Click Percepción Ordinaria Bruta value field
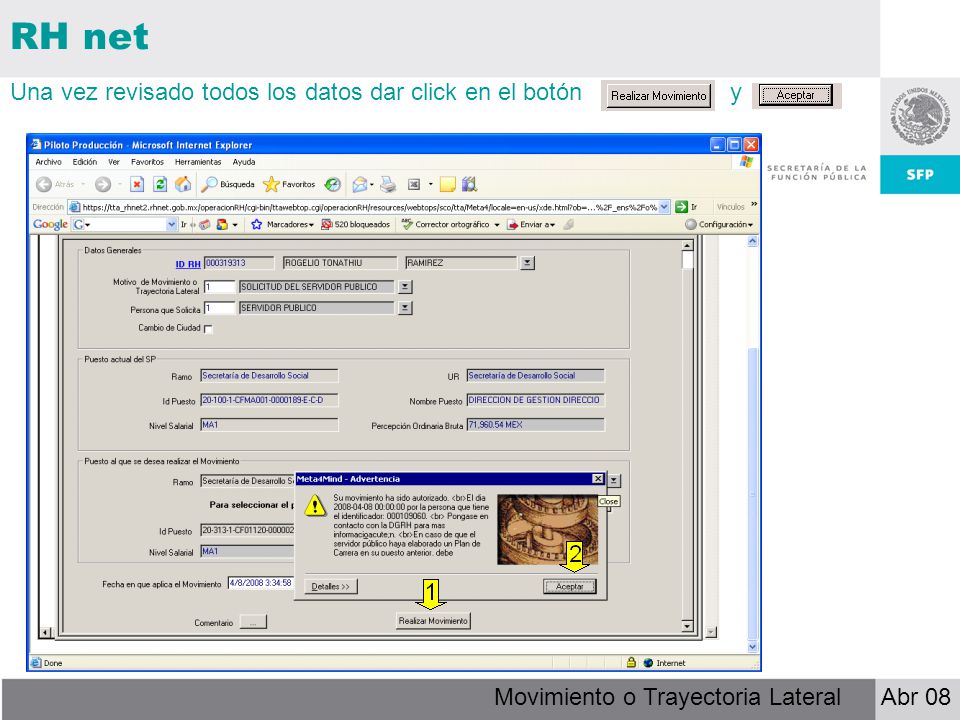The image size is (960, 720). point(536,425)
